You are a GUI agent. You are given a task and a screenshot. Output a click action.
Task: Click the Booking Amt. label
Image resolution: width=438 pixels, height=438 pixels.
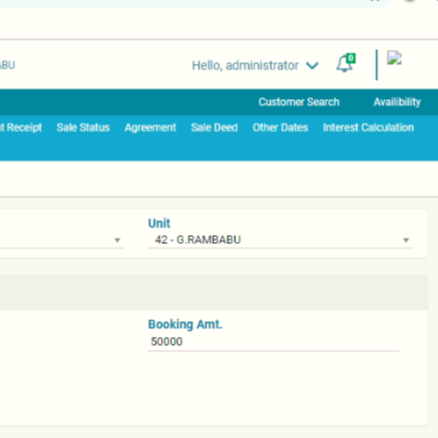coord(185,324)
